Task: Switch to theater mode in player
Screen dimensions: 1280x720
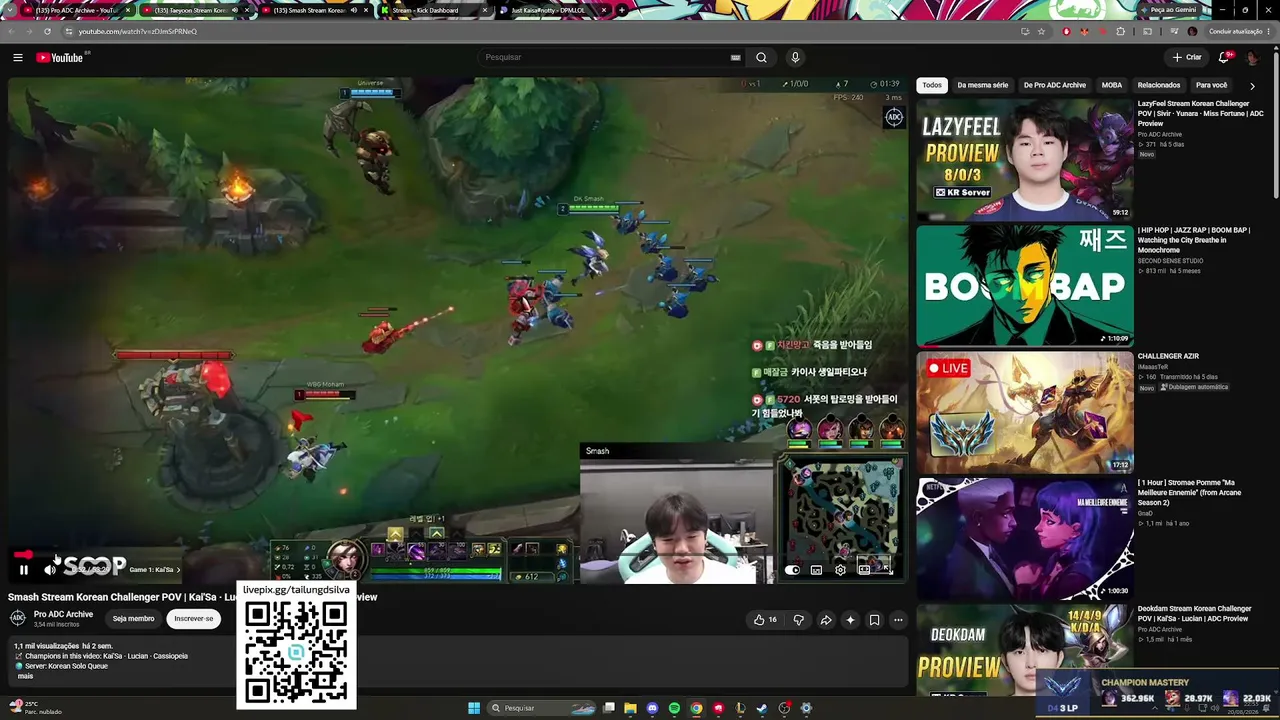Action: tap(864, 570)
